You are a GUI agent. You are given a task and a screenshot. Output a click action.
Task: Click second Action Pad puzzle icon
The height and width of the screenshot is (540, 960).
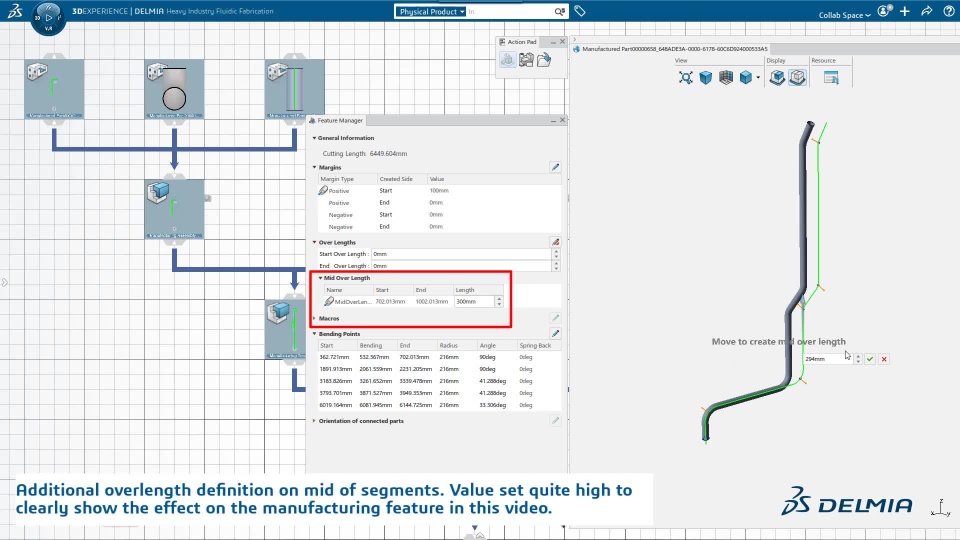526,59
